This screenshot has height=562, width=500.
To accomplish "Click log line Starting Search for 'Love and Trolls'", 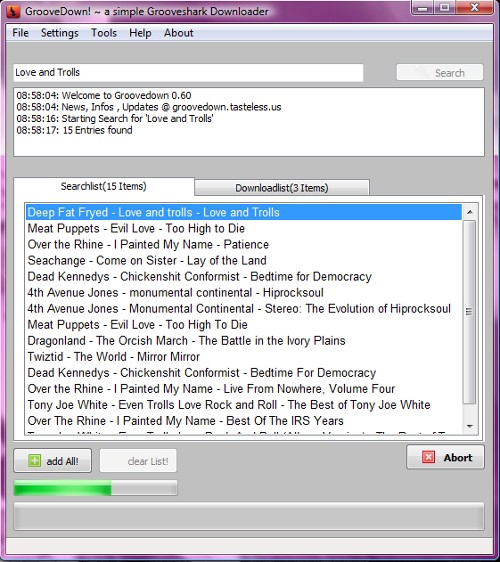I will click(x=115, y=118).
